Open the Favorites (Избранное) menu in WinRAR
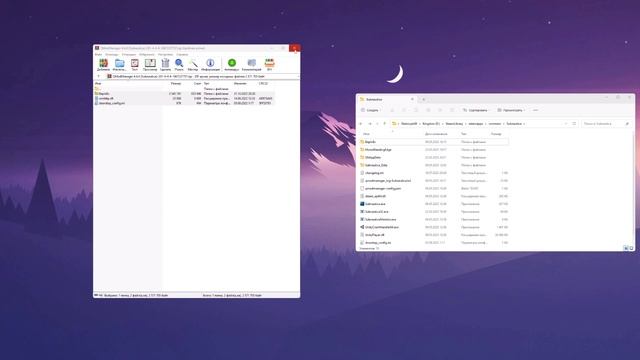The height and width of the screenshot is (360, 640). (x=147, y=54)
